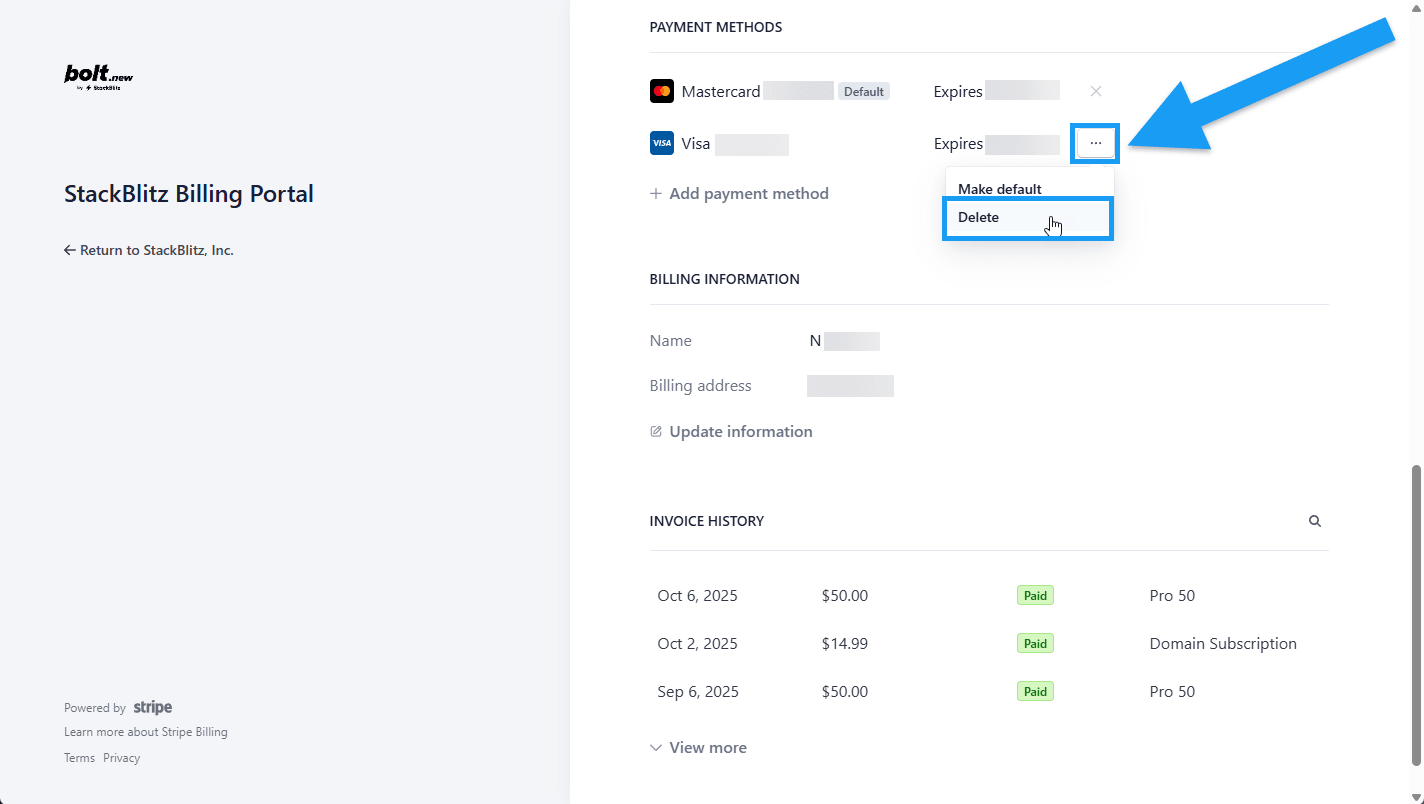Click the plus icon beside Add payment method
The height and width of the screenshot is (804, 1424).
pos(656,193)
